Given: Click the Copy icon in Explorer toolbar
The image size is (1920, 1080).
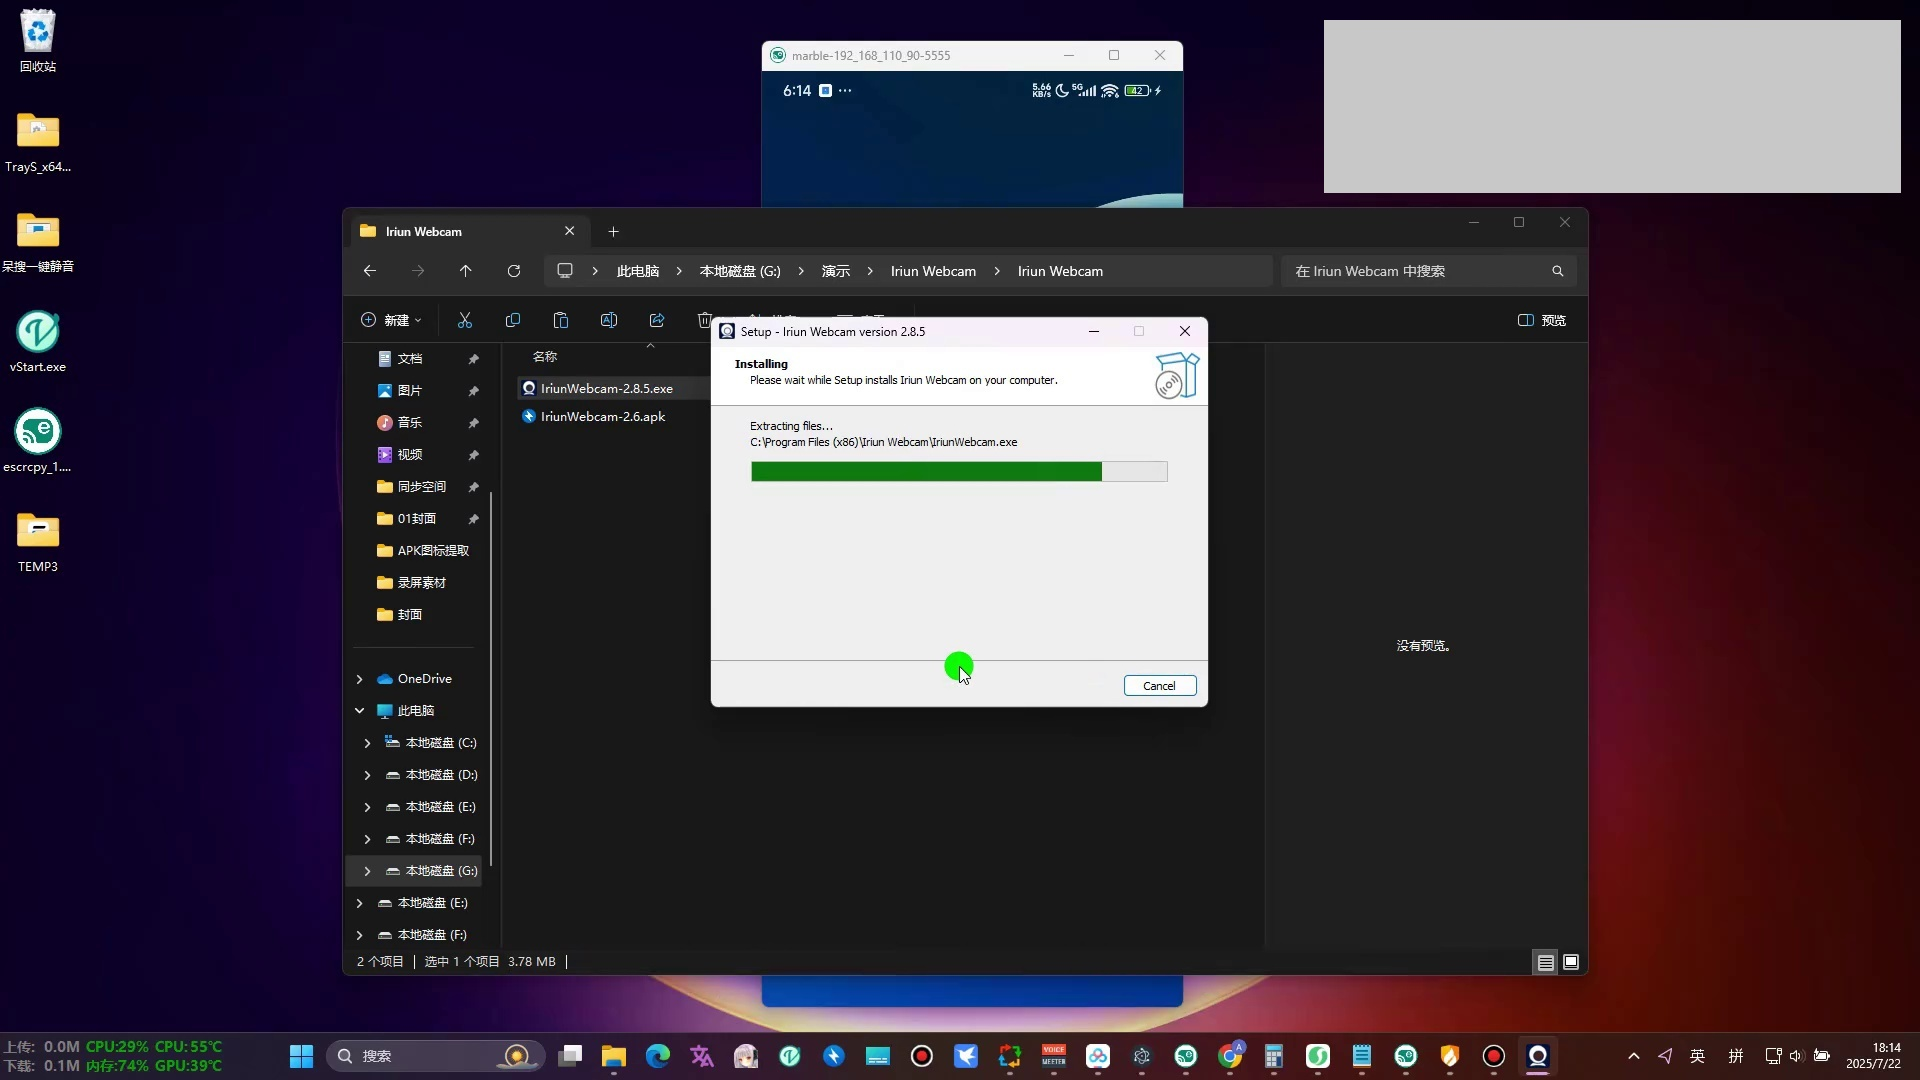Looking at the screenshot, I should coord(513,320).
